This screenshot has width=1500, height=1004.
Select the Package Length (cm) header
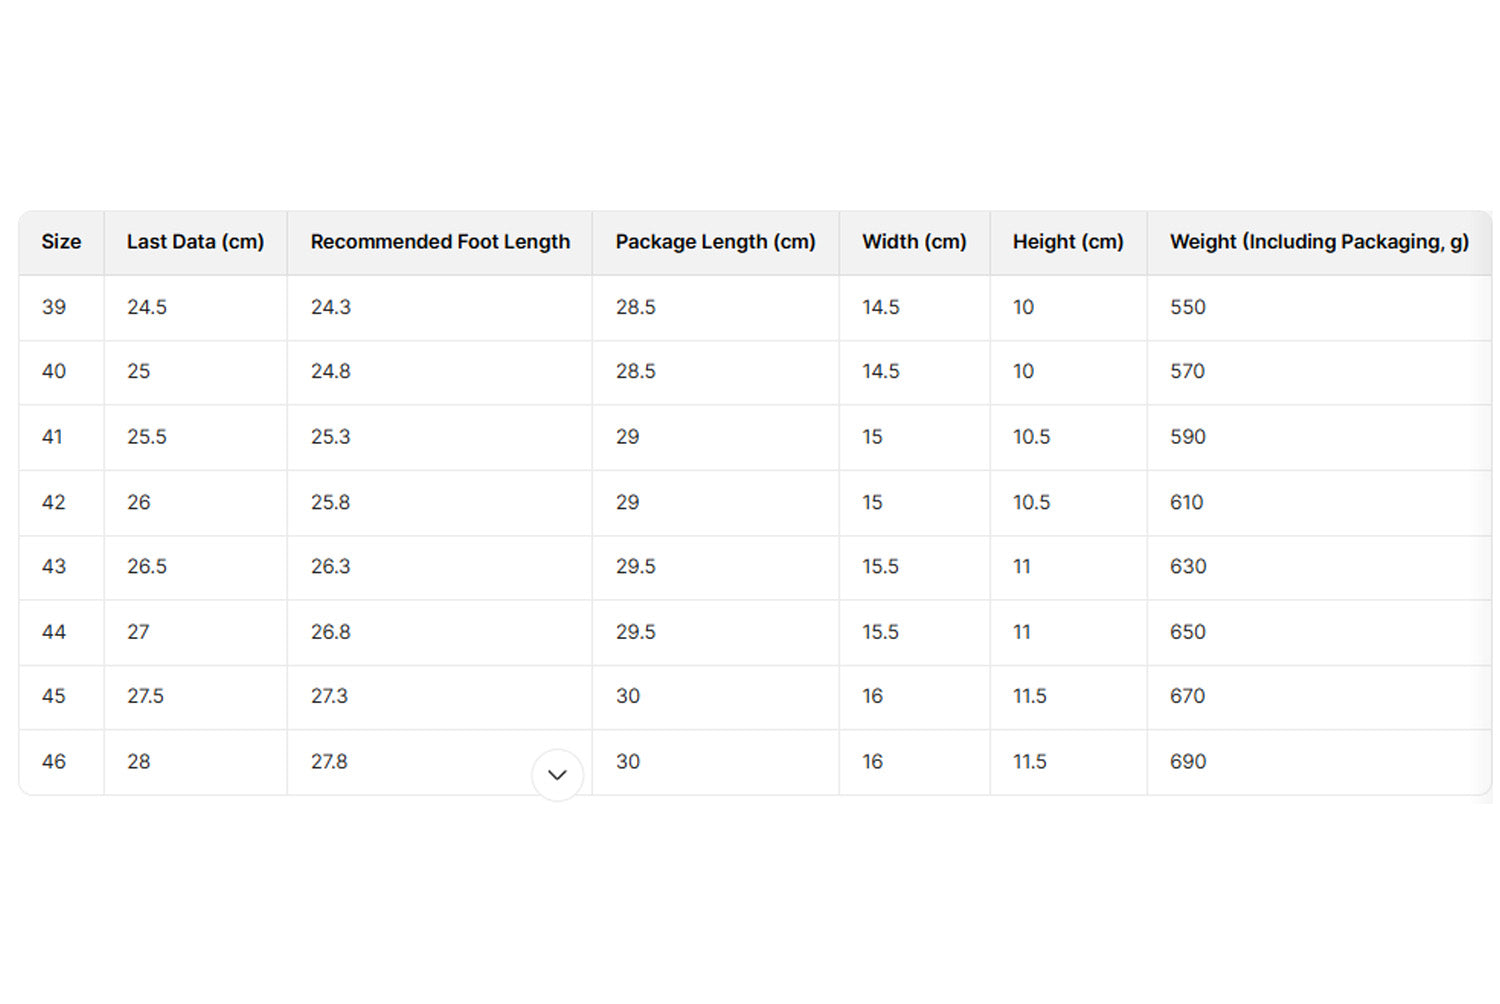point(715,242)
